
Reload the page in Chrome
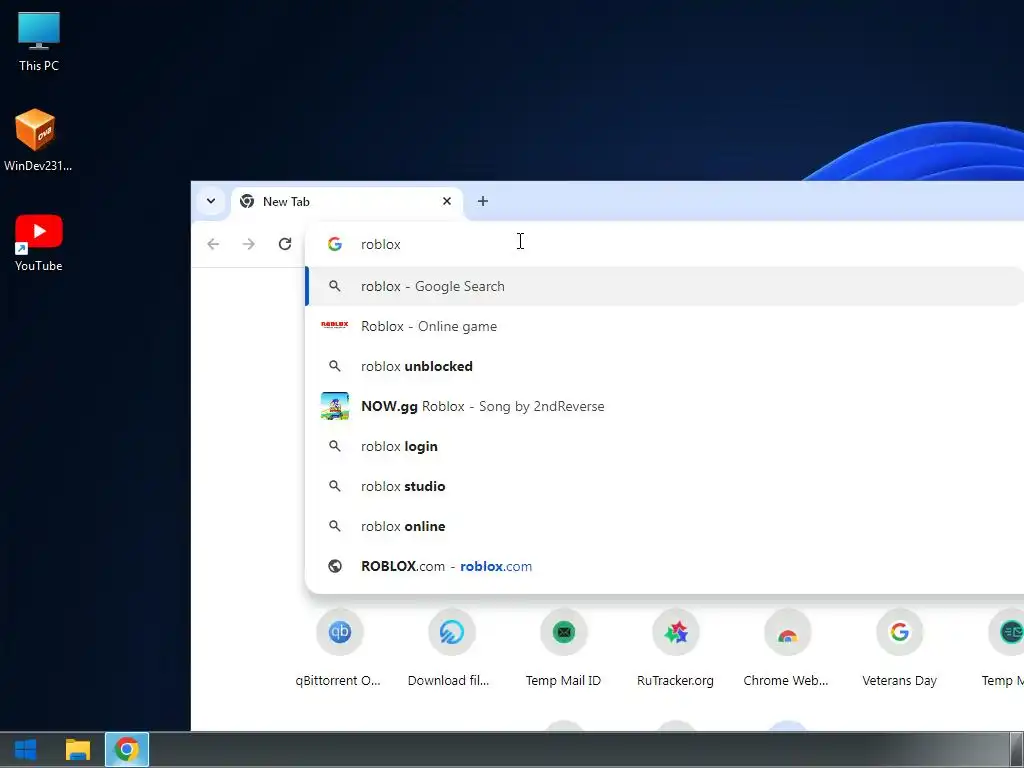coord(285,244)
